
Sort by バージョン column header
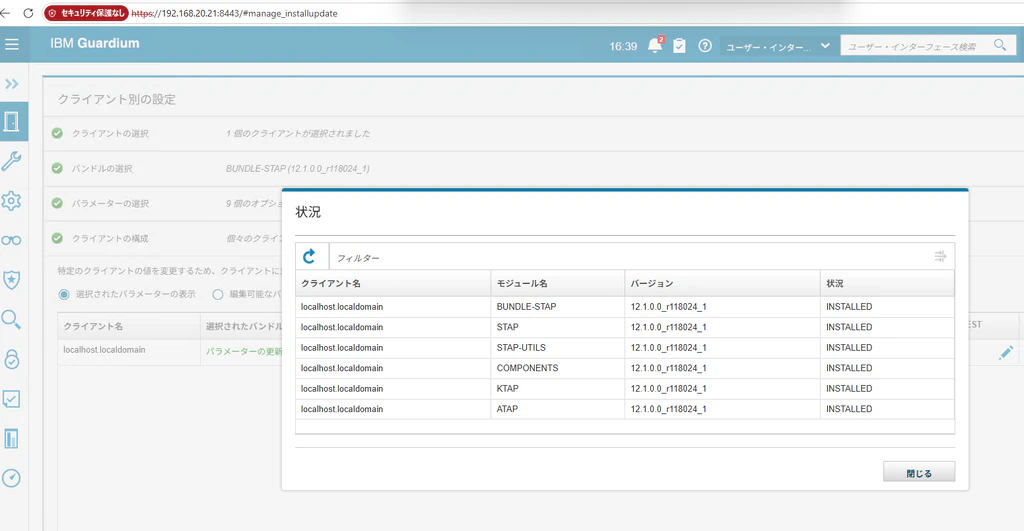(x=722, y=283)
